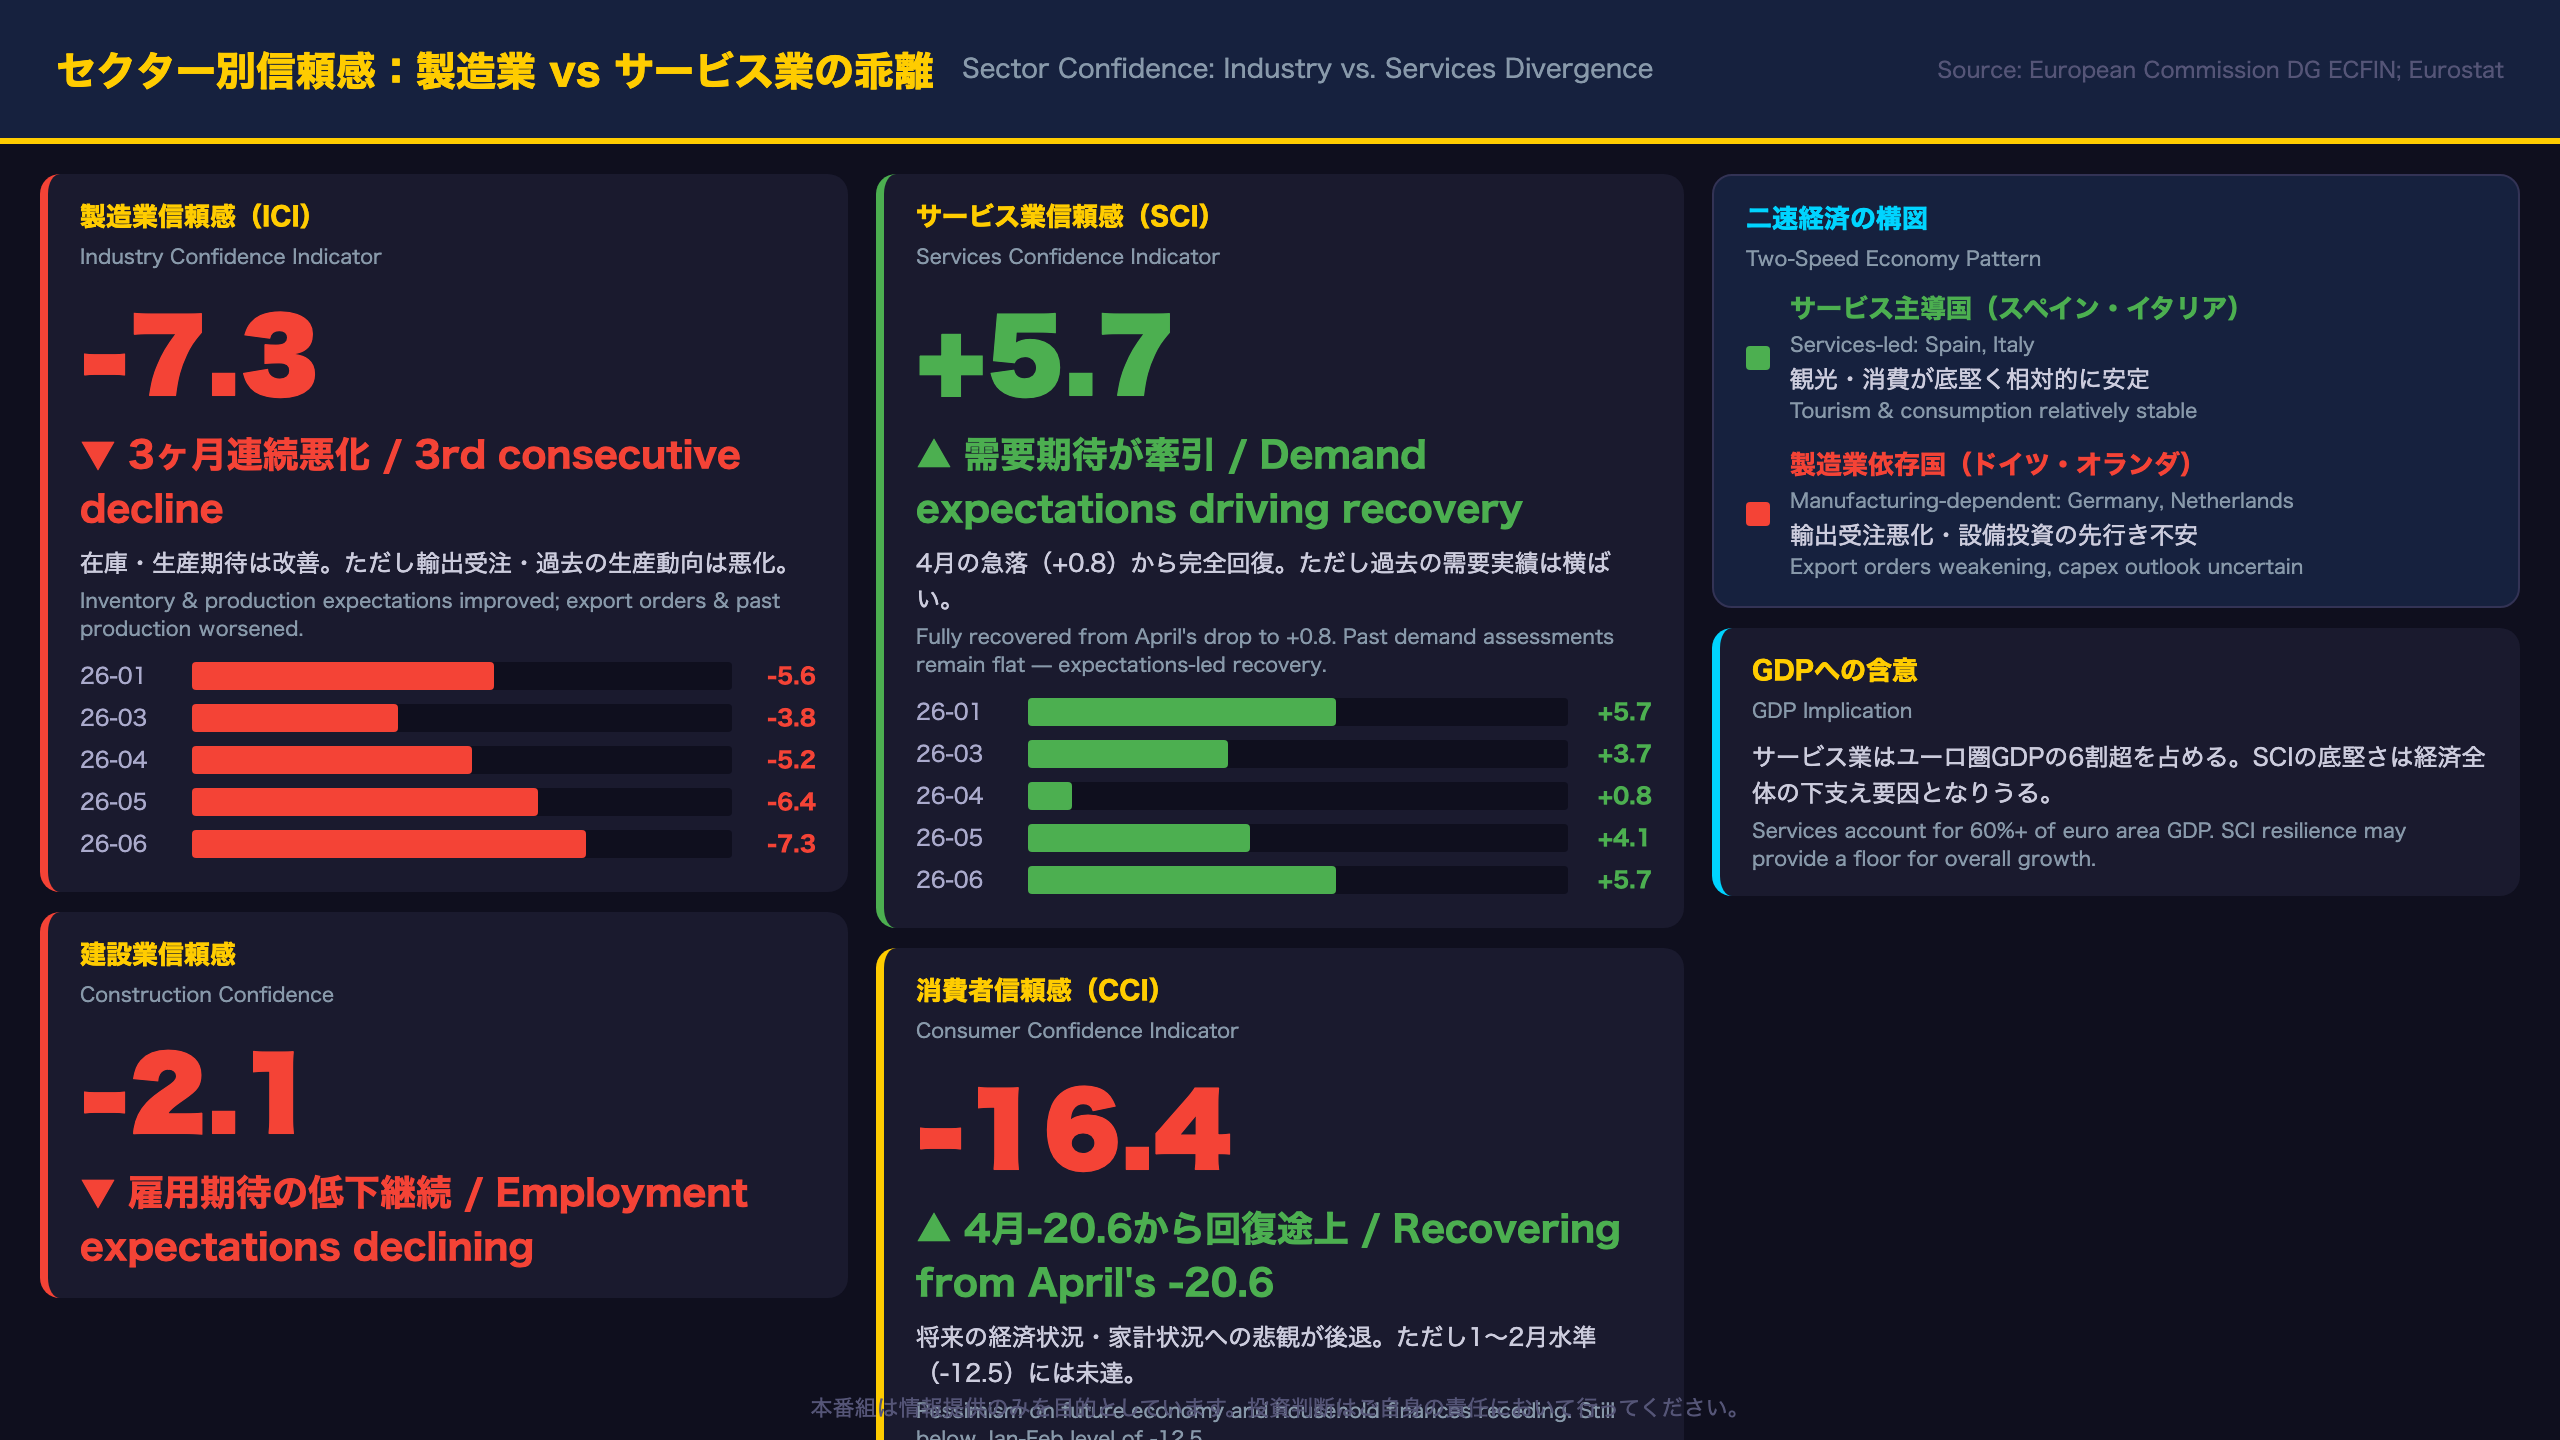The height and width of the screenshot is (1440, 2560).
Task: Click the GDP Implication label
Action: (x=1832, y=711)
